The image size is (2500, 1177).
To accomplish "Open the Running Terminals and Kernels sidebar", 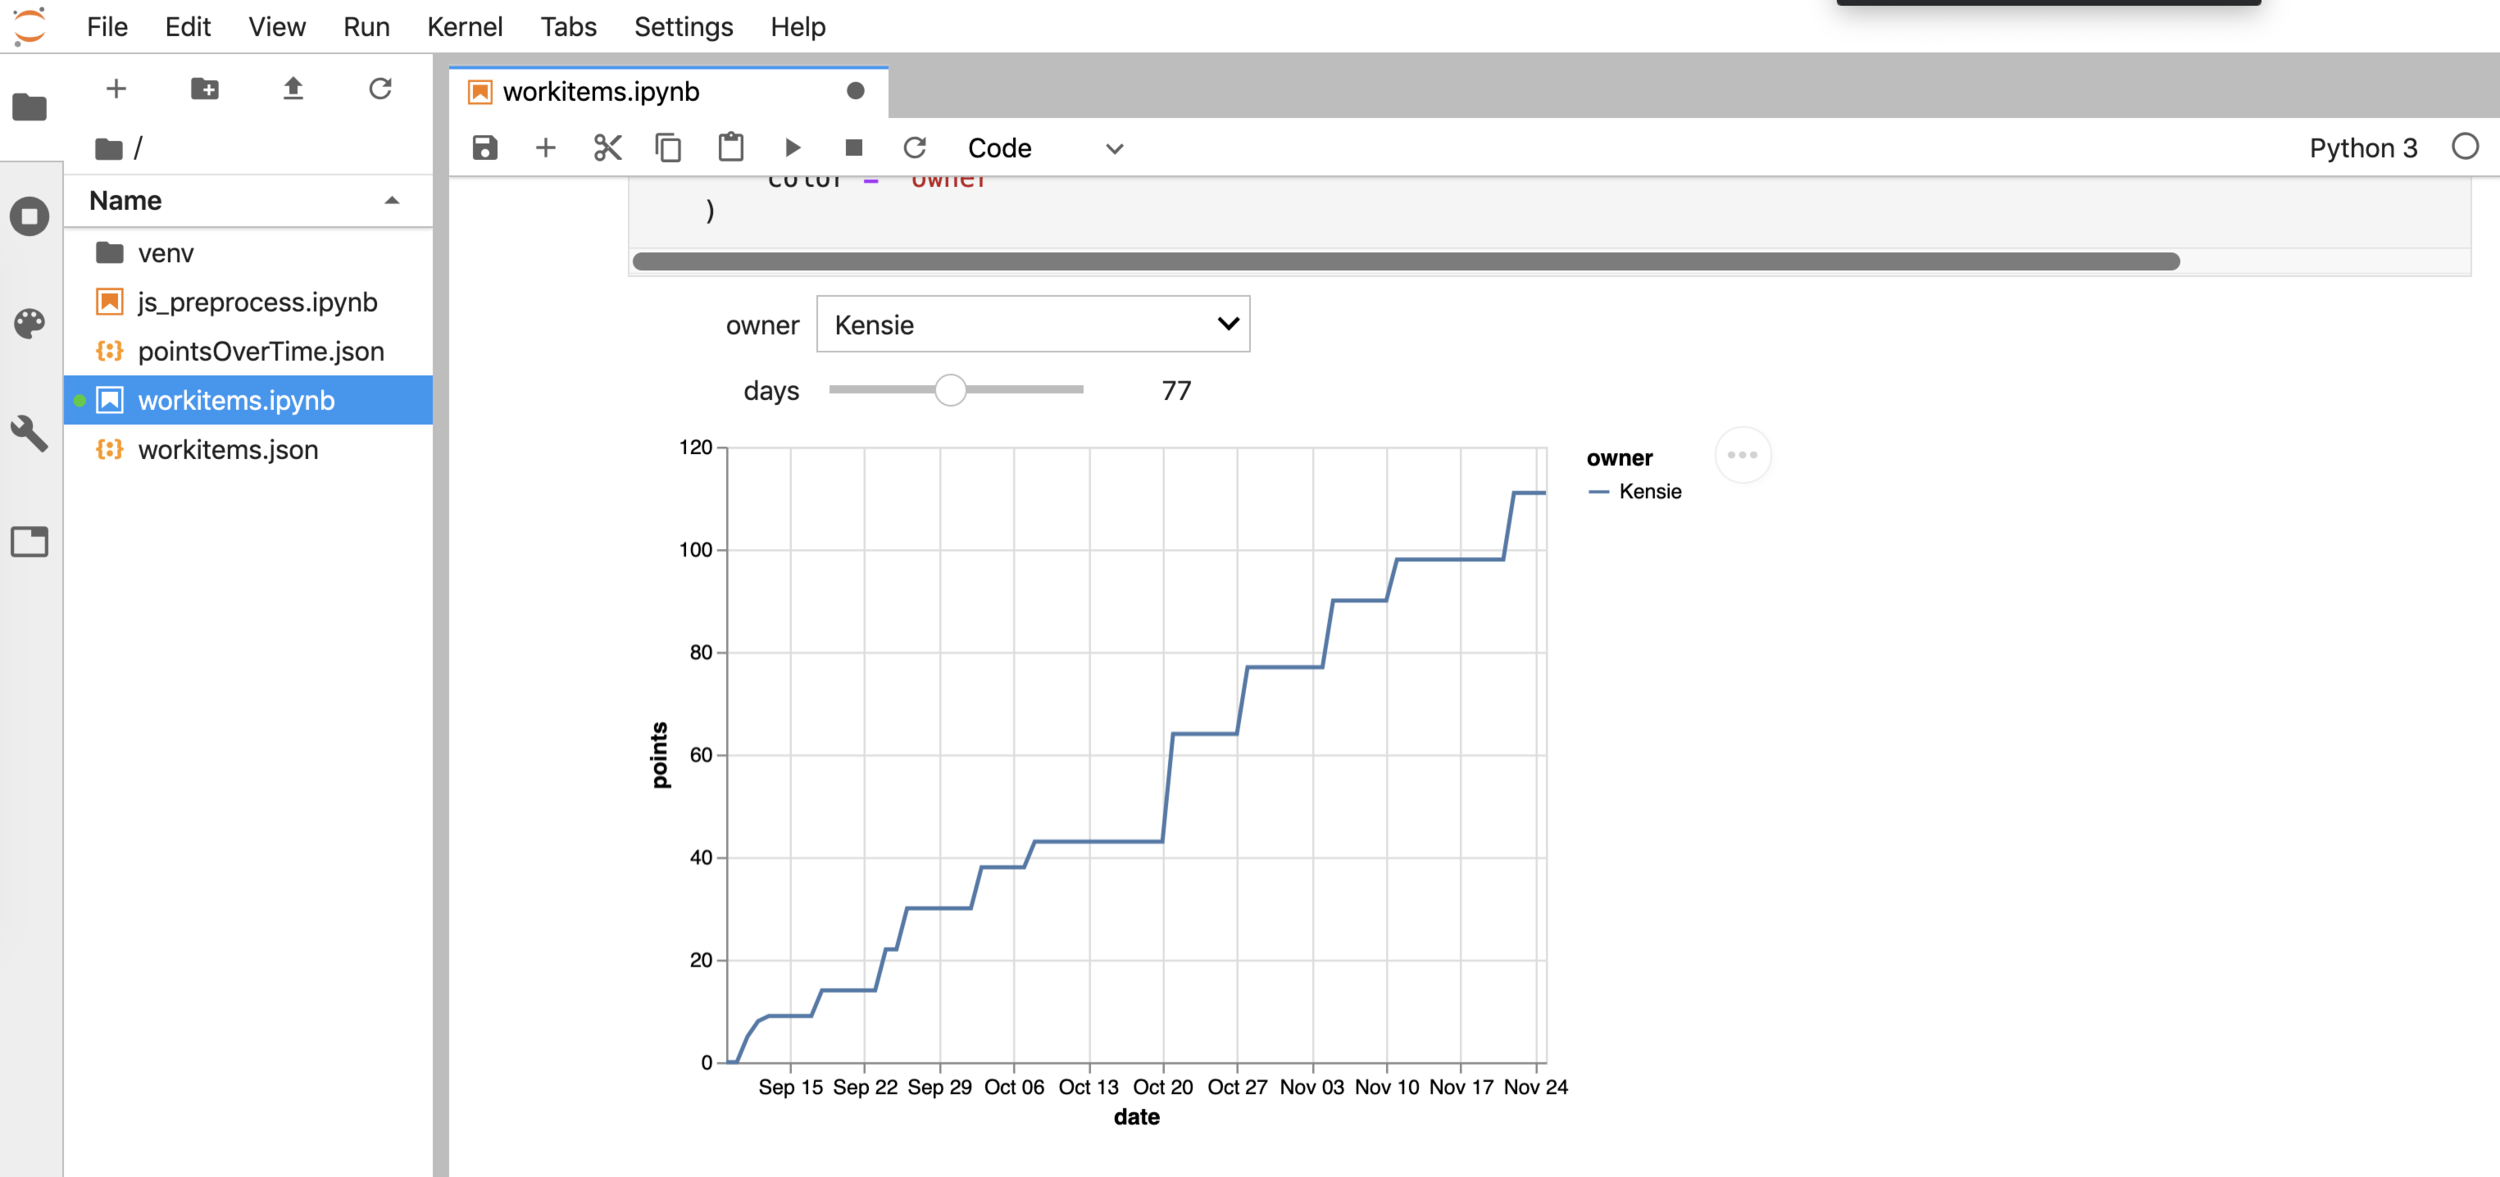I will [x=30, y=216].
